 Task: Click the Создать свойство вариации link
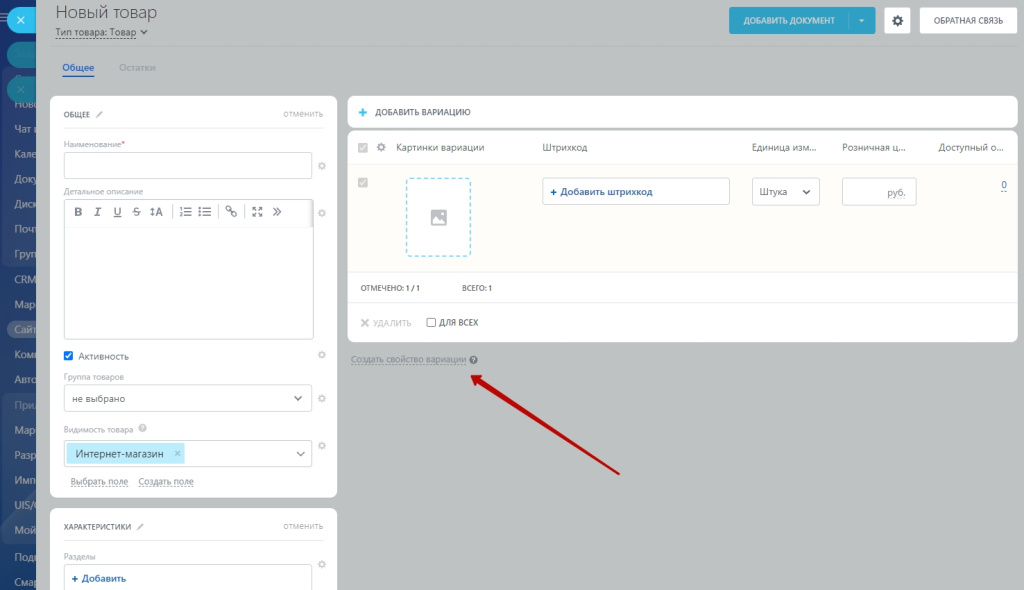coord(408,360)
